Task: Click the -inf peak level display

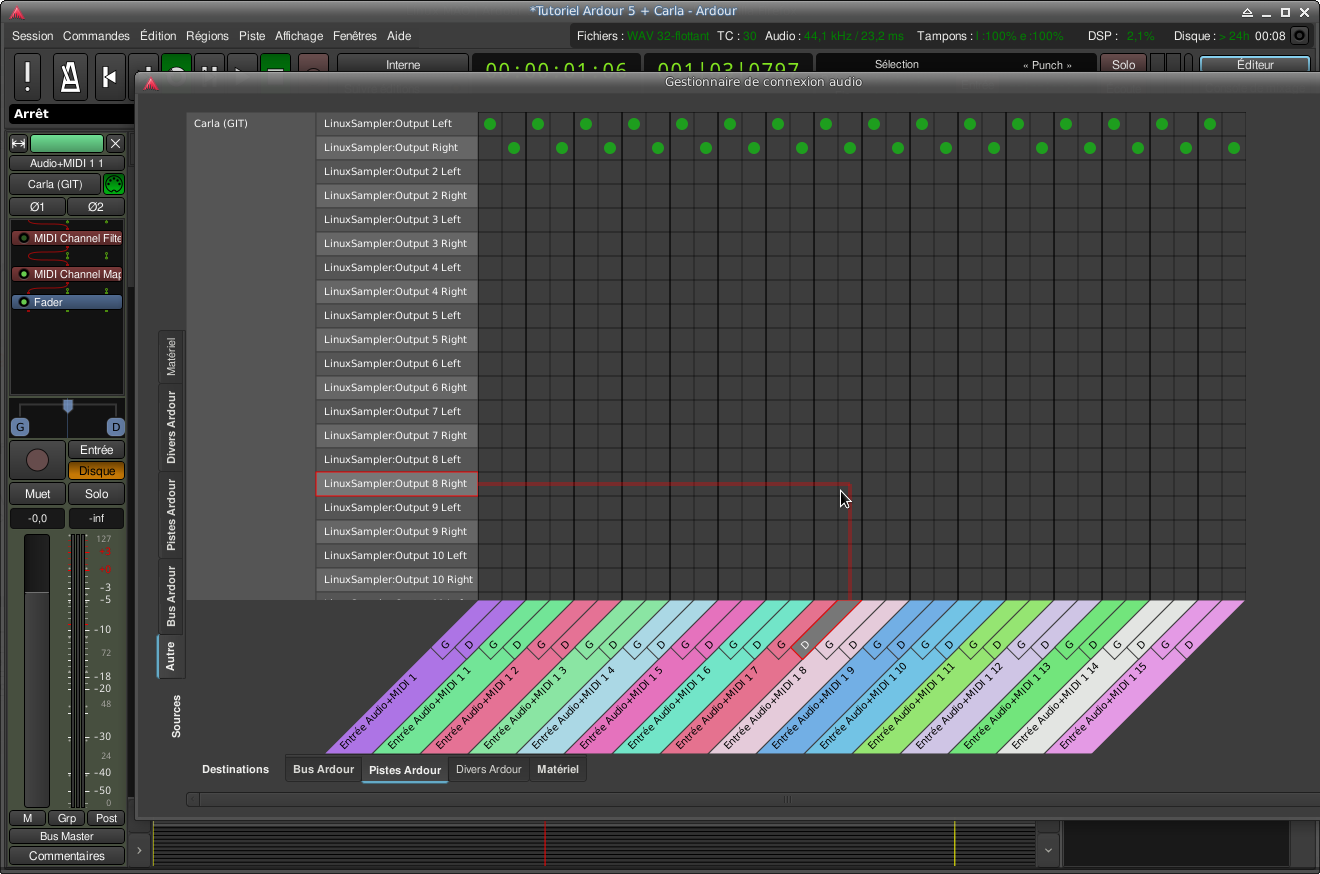Action: [96, 518]
